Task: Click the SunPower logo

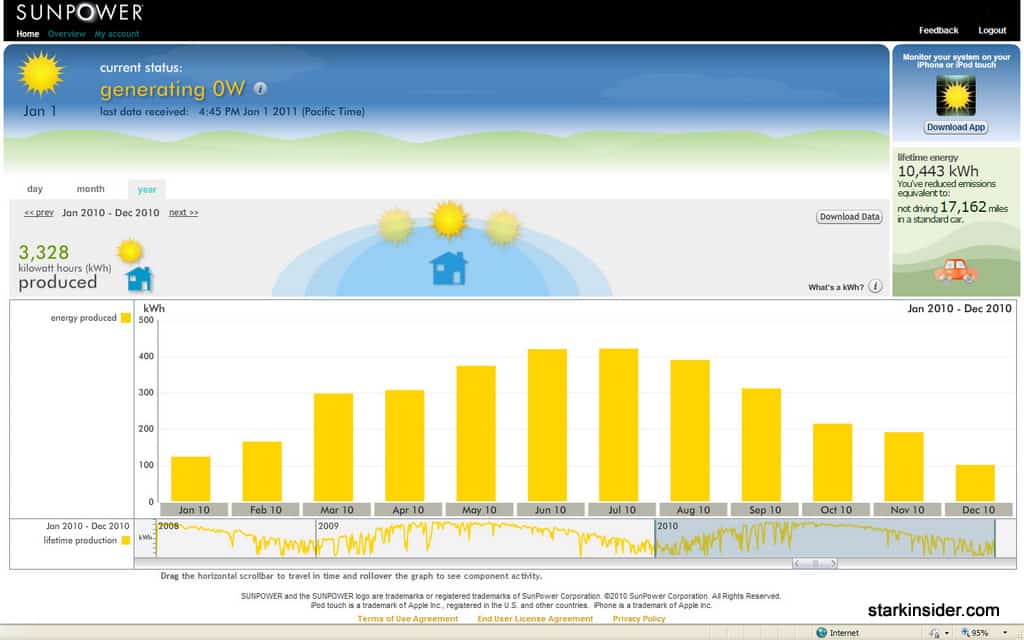Action: pos(79,13)
